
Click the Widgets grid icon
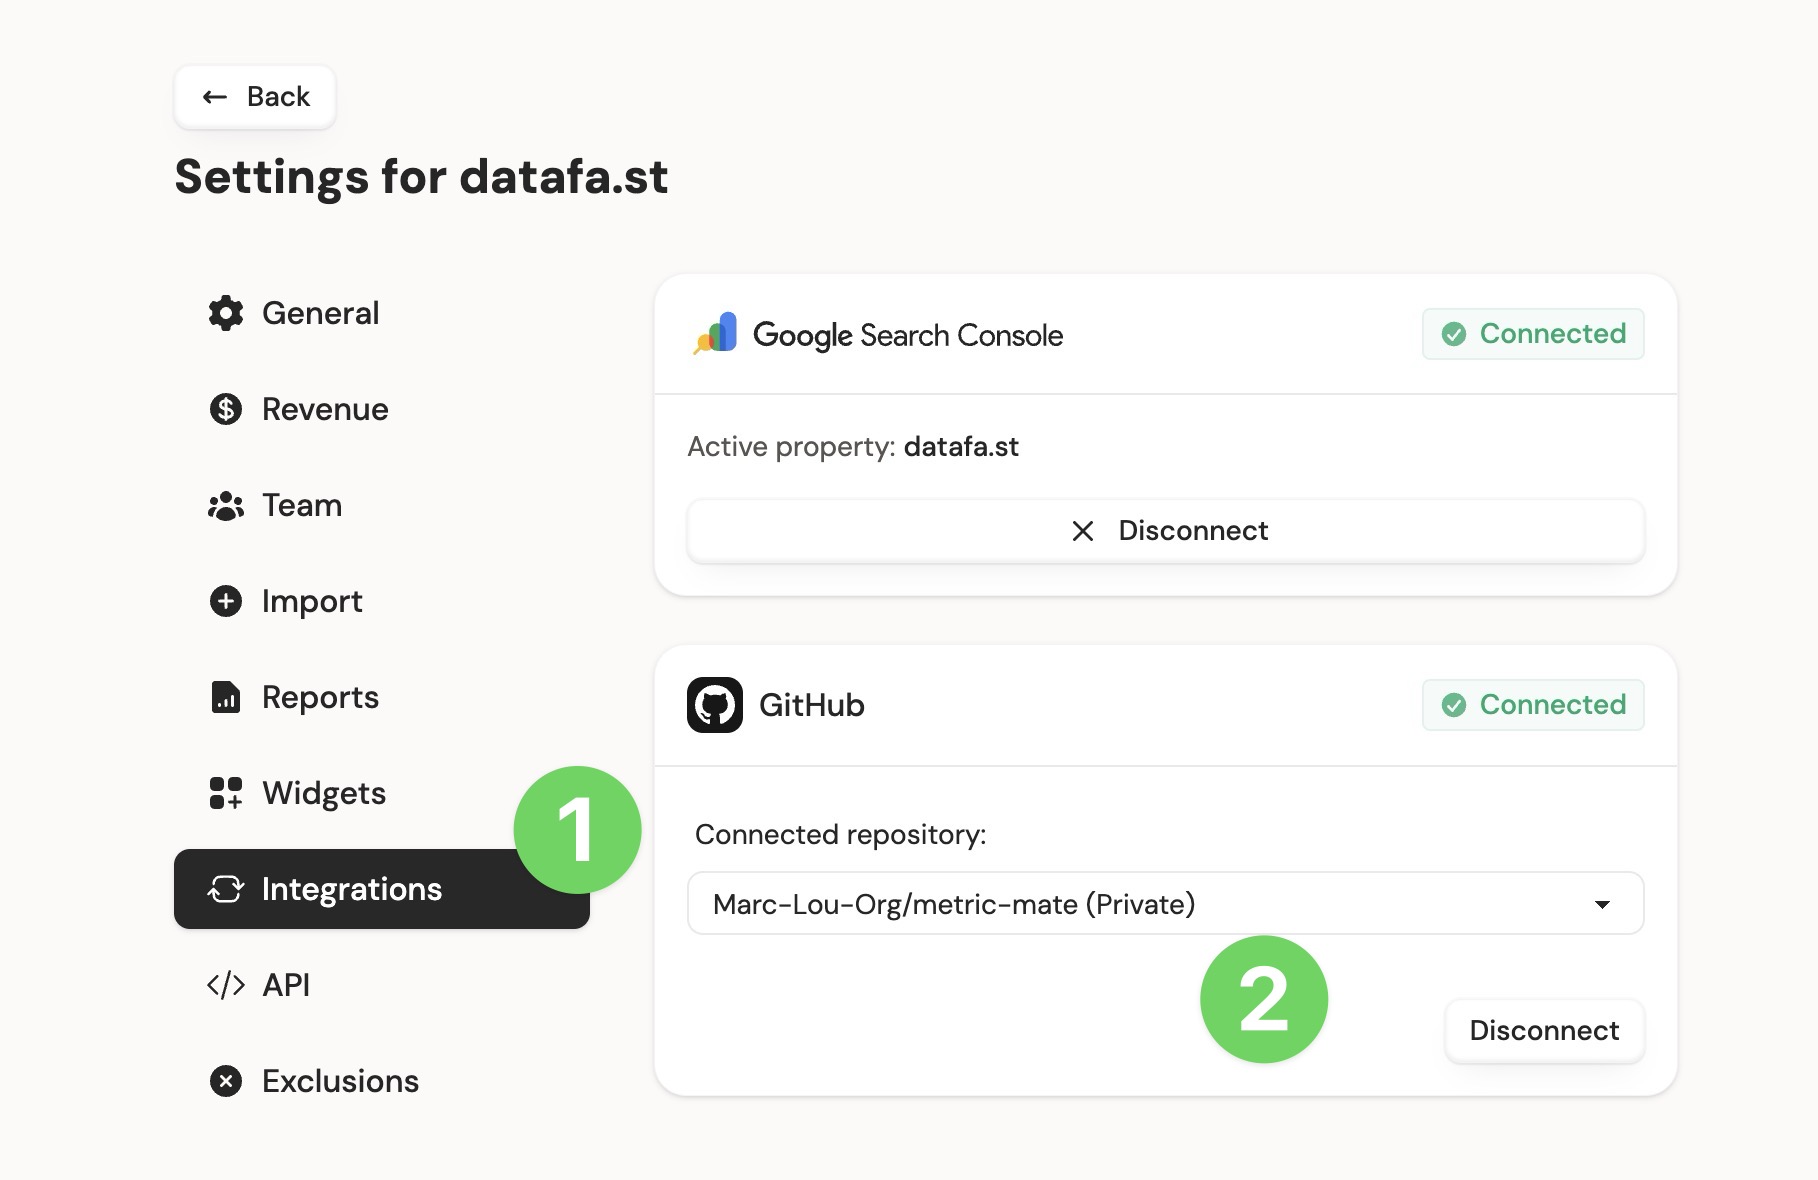pos(226,793)
